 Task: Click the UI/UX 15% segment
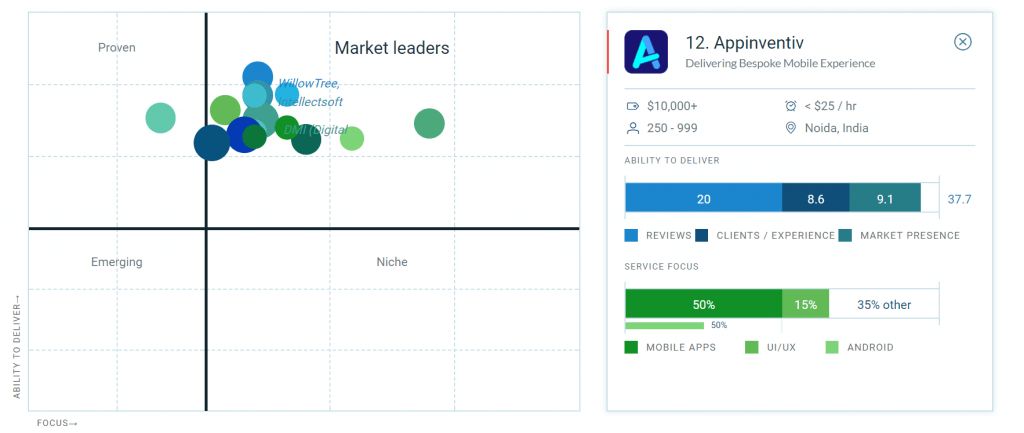coord(805,304)
